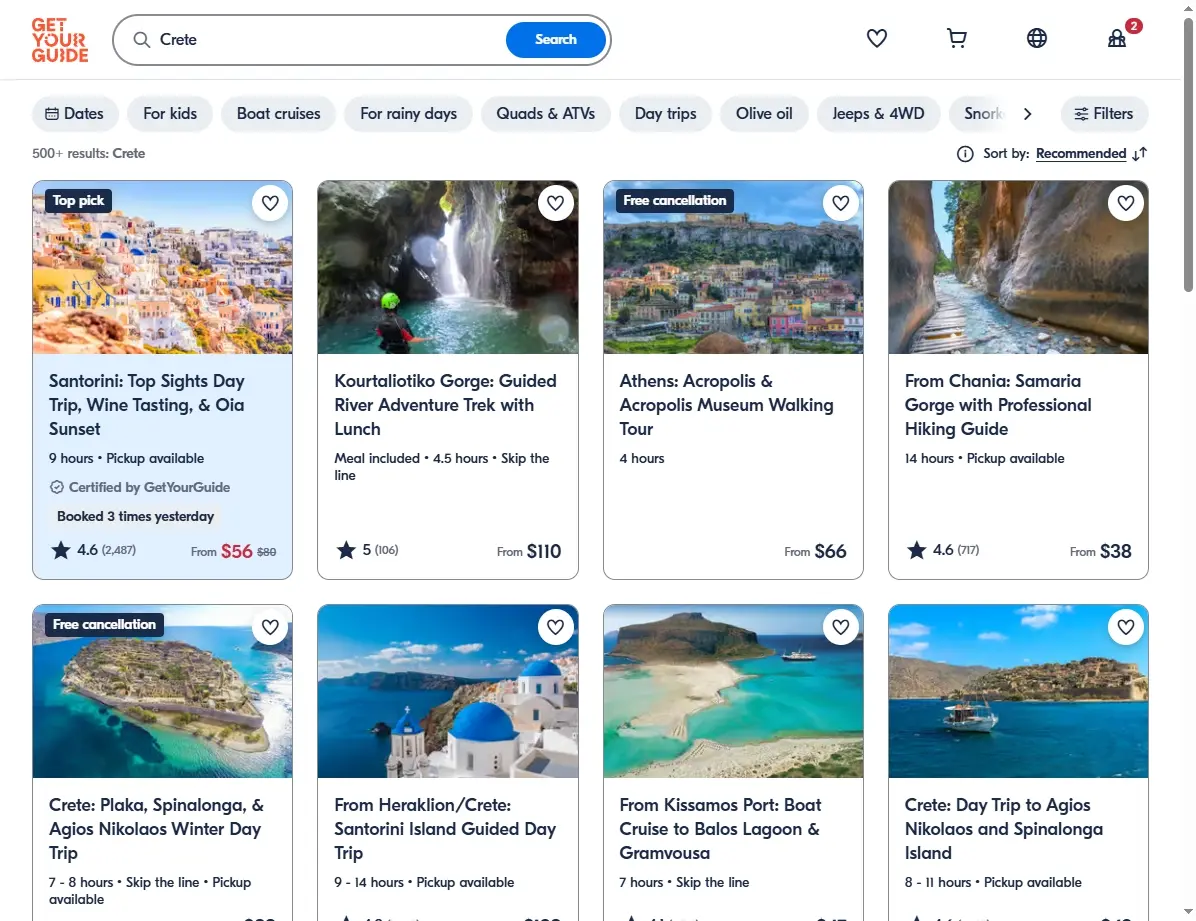This screenshot has width=1196, height=921.
Task: Open the Spinalonga island aerial photo
Action: (162, 691)
